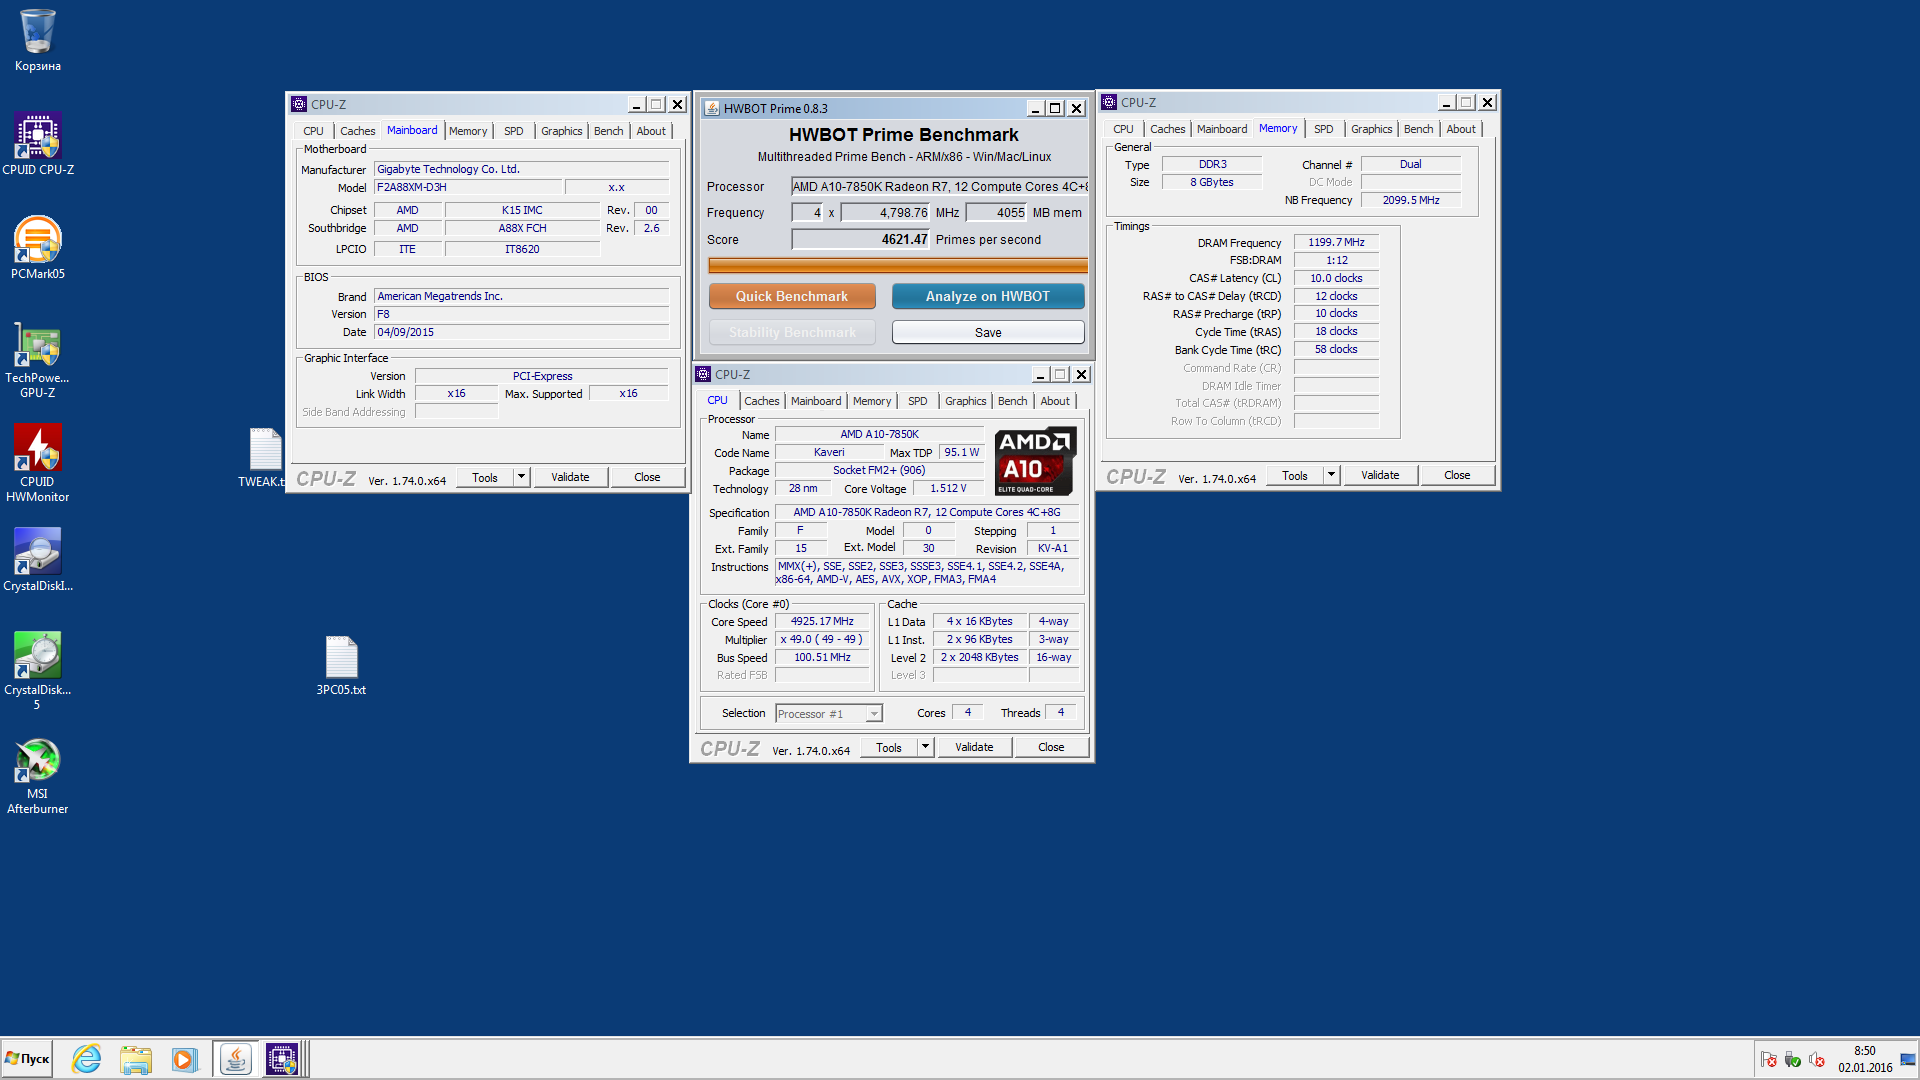This screenshot has width=1920, height=1080.
Task: Click the Action Center flag tray icon
Action: pyautogui.click(x=1769, y=1060)
